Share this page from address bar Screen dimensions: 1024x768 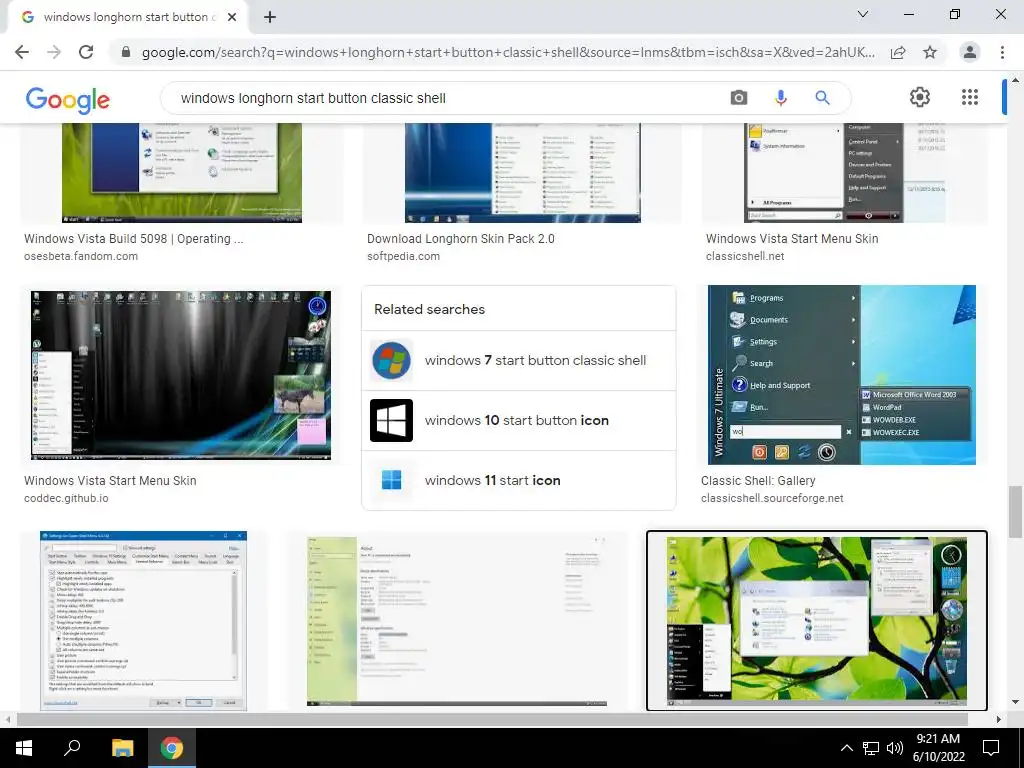(x=898, y=52)
